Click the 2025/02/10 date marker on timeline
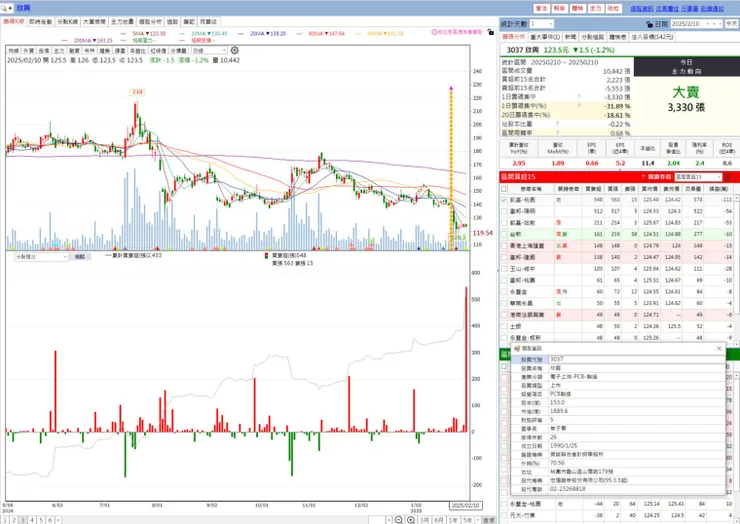Screen dimensions: 740x524 pos(465,506)
